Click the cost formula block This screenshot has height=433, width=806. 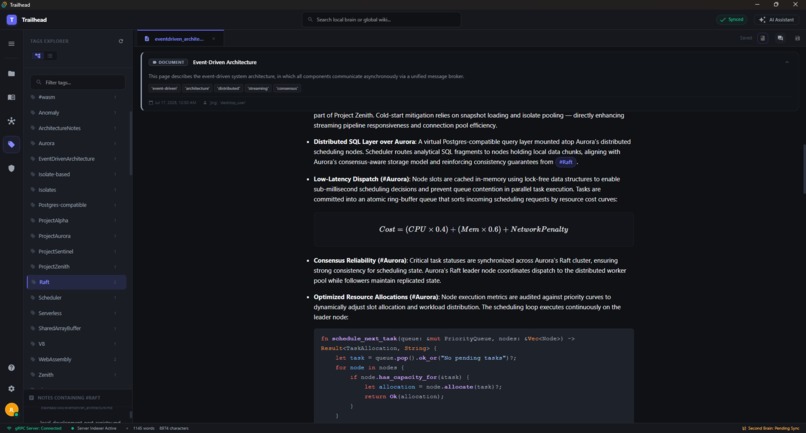point(473,229)
